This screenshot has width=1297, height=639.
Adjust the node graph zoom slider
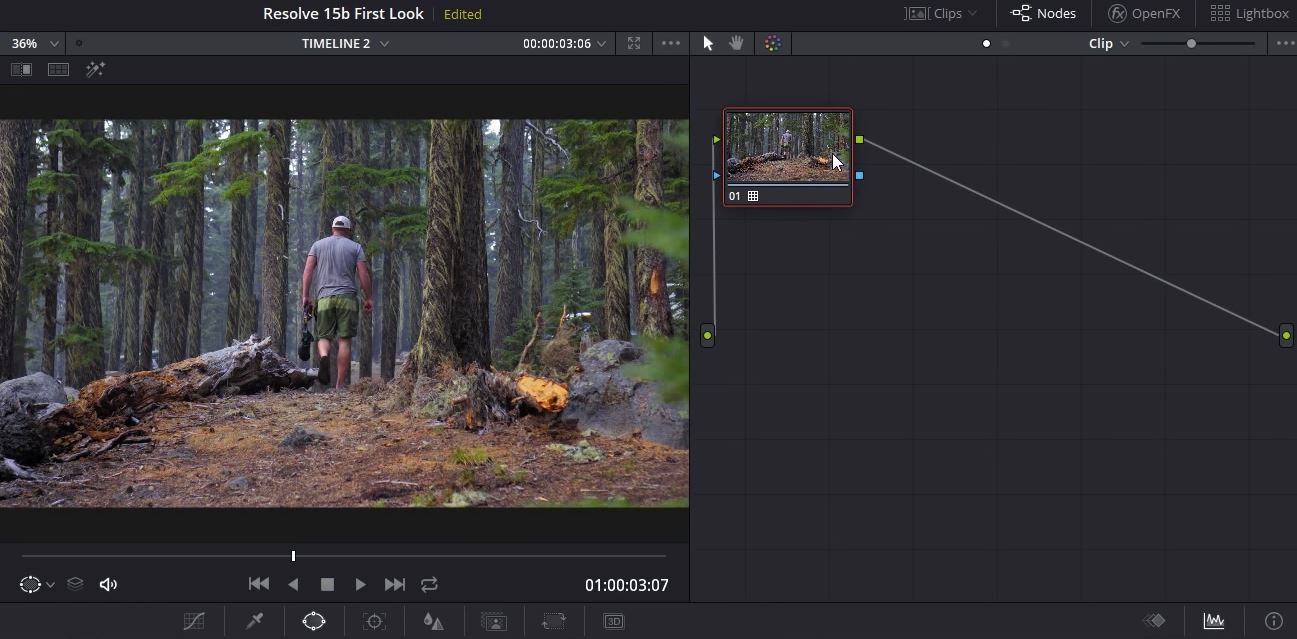click(x=1191, y=43)
